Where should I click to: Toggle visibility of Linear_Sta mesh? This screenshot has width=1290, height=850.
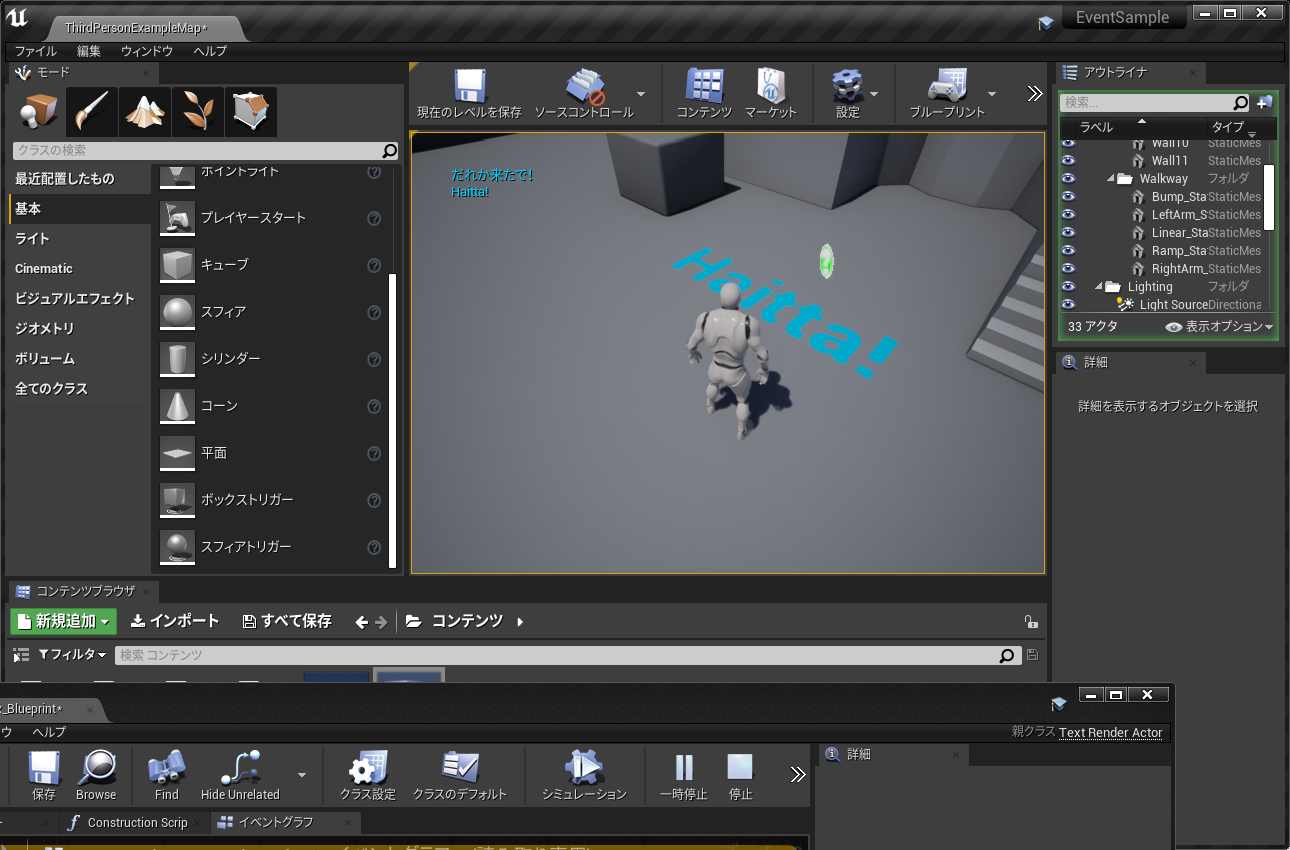click(x=1068, y=233)
